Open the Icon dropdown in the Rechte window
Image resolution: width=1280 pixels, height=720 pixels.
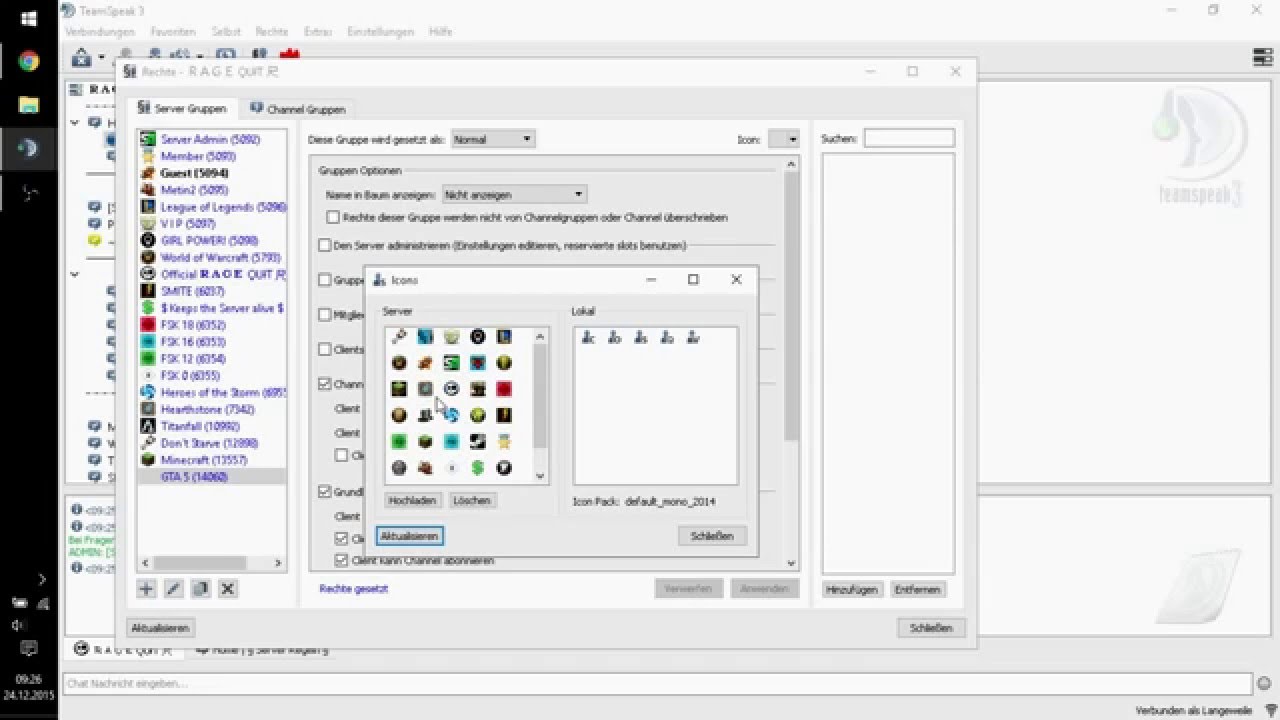783,139
